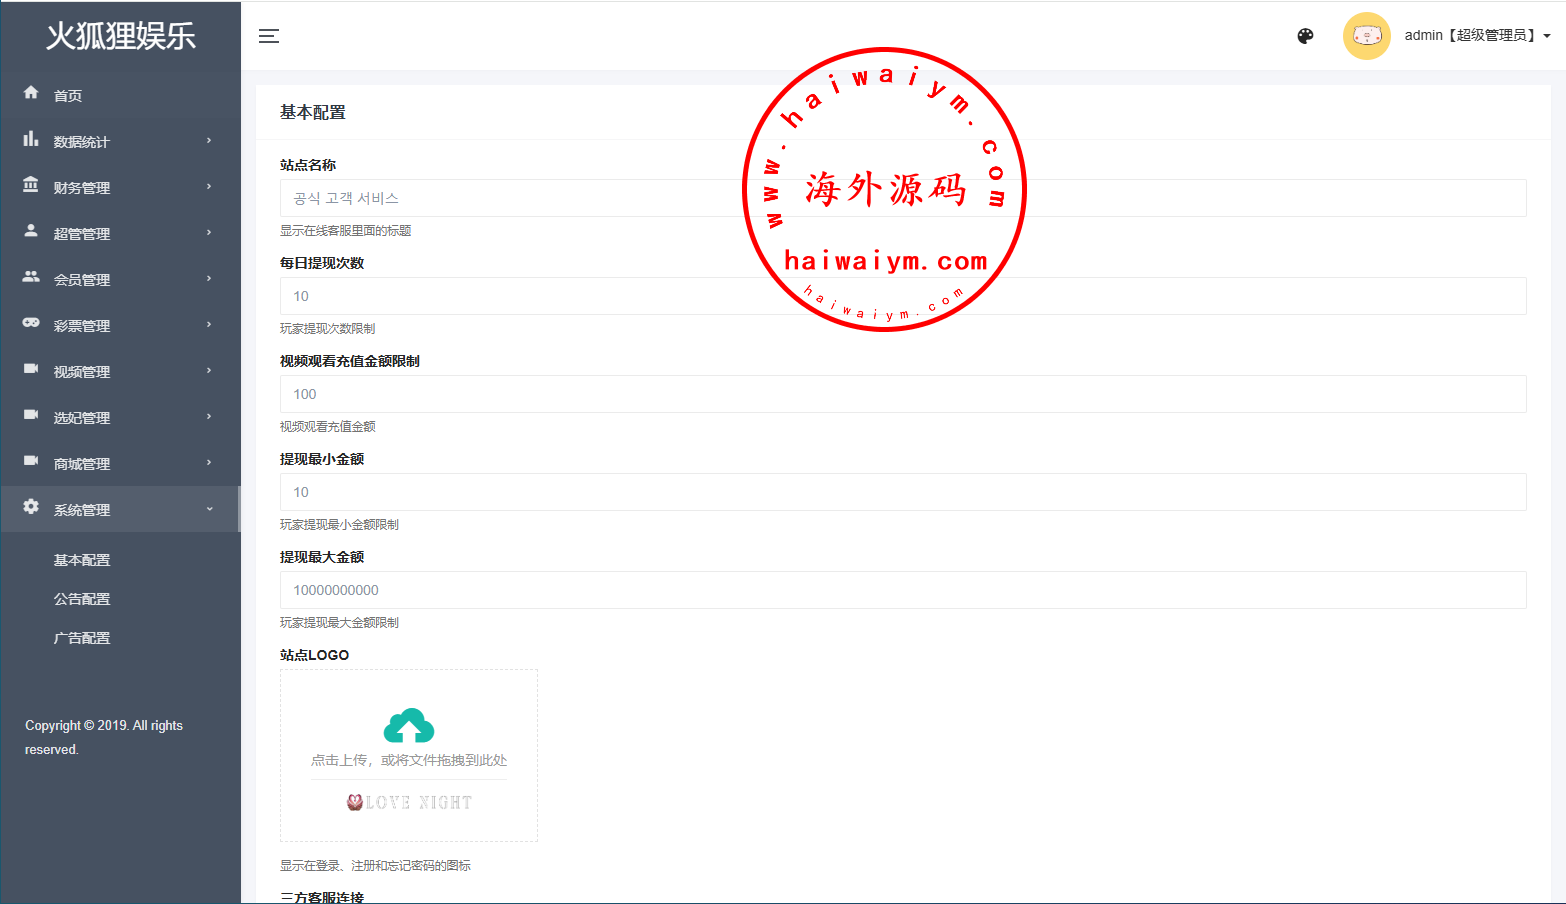
Task: Click the camera icon for 视频管理
Action: click(31, 369)
